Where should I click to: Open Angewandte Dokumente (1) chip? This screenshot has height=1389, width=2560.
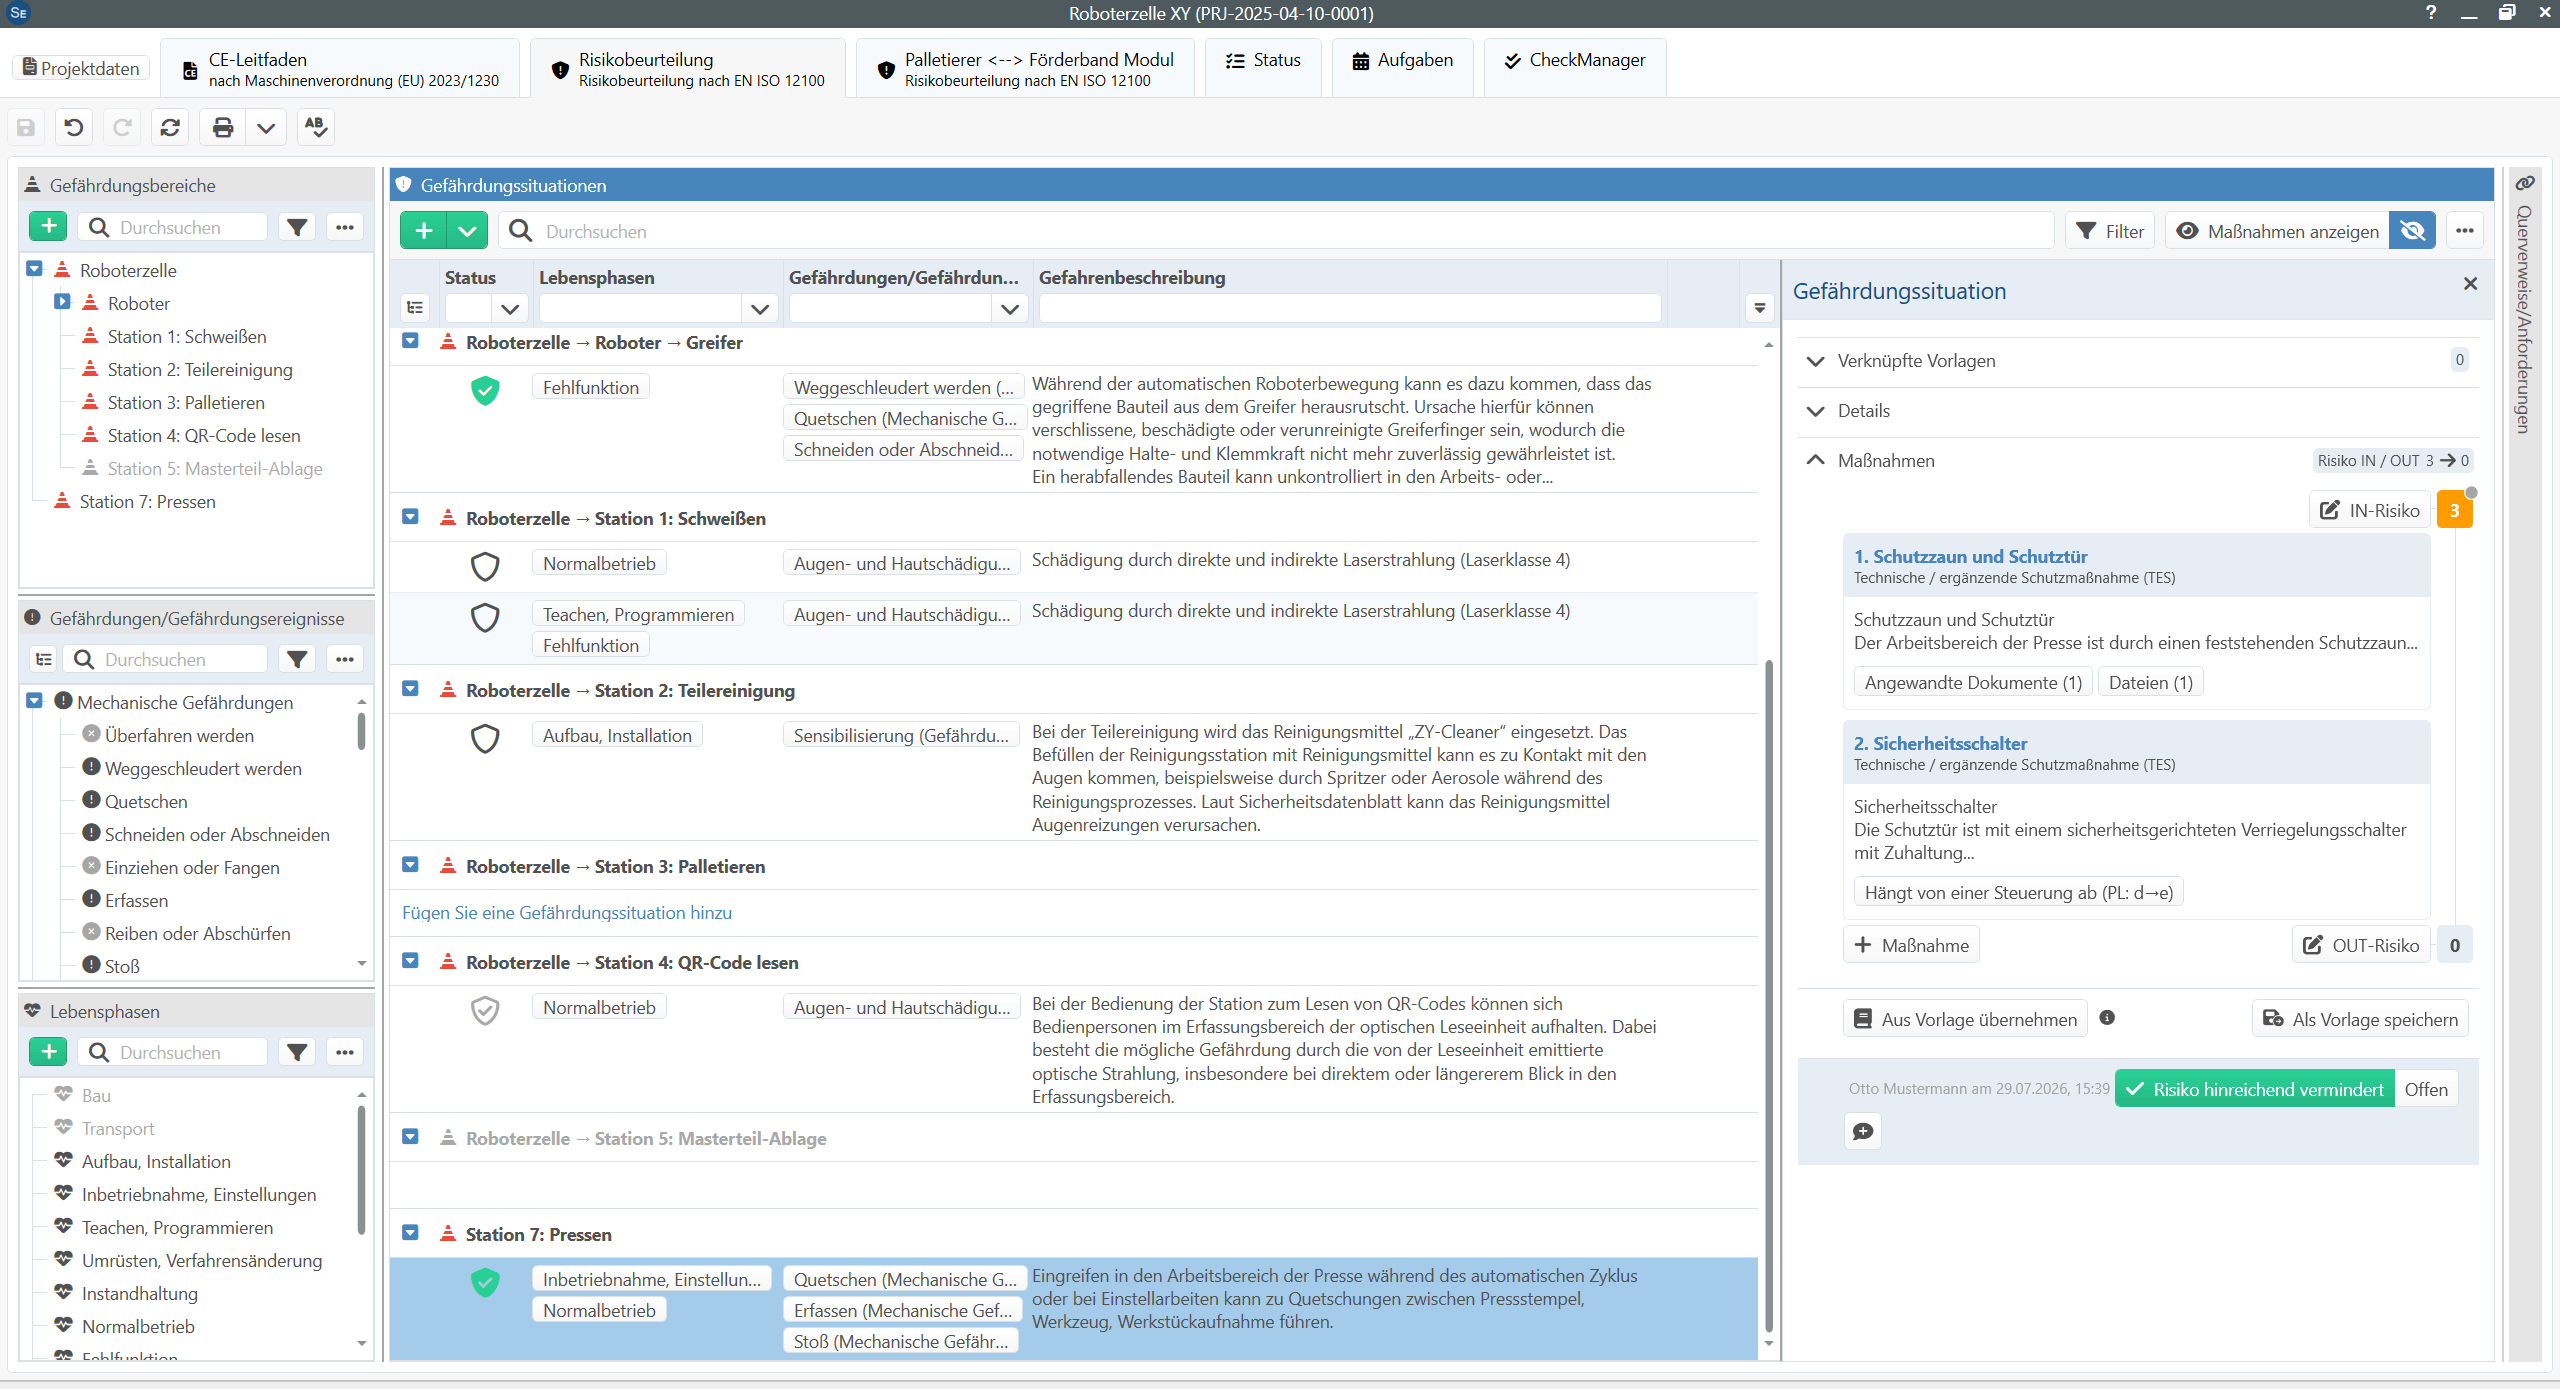point(1973,683)
